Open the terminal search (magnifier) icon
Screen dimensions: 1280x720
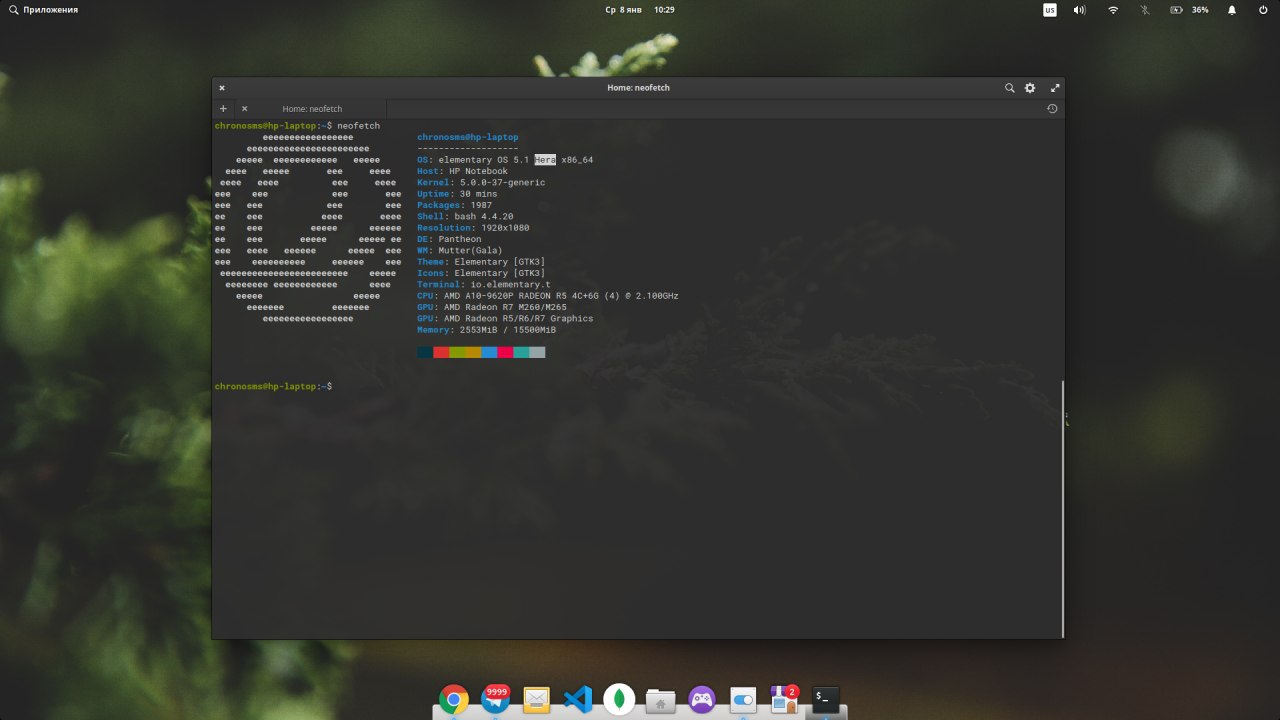(x=1010, y=88)
